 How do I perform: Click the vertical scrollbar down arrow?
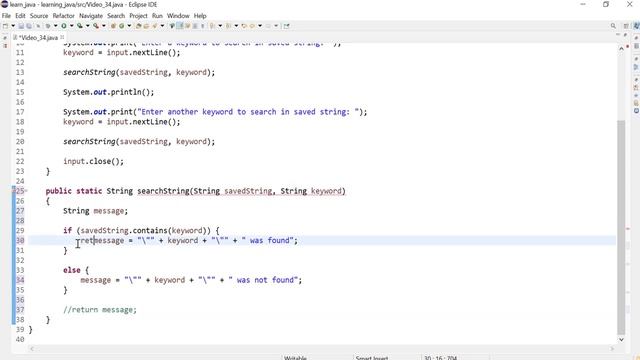coord(621,339)
